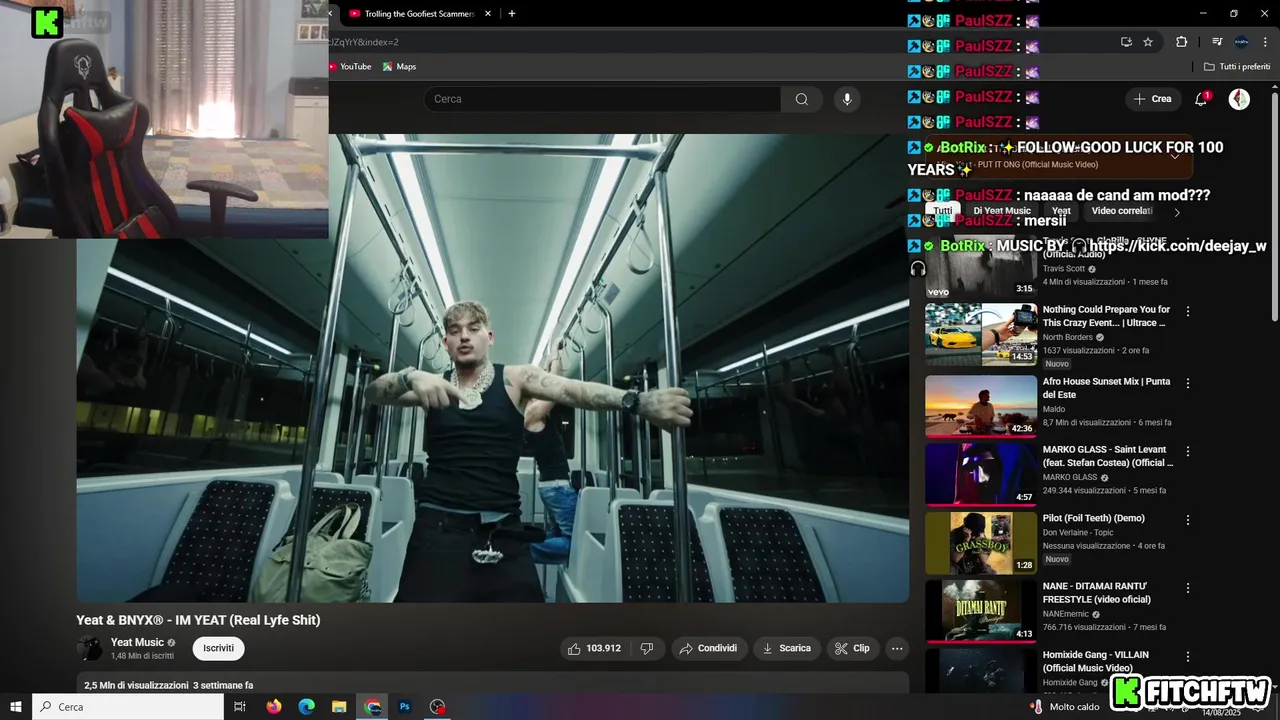Open the Chrome three-dot menu
The image size is (1280, 720).
click(x=1265, y=42)
